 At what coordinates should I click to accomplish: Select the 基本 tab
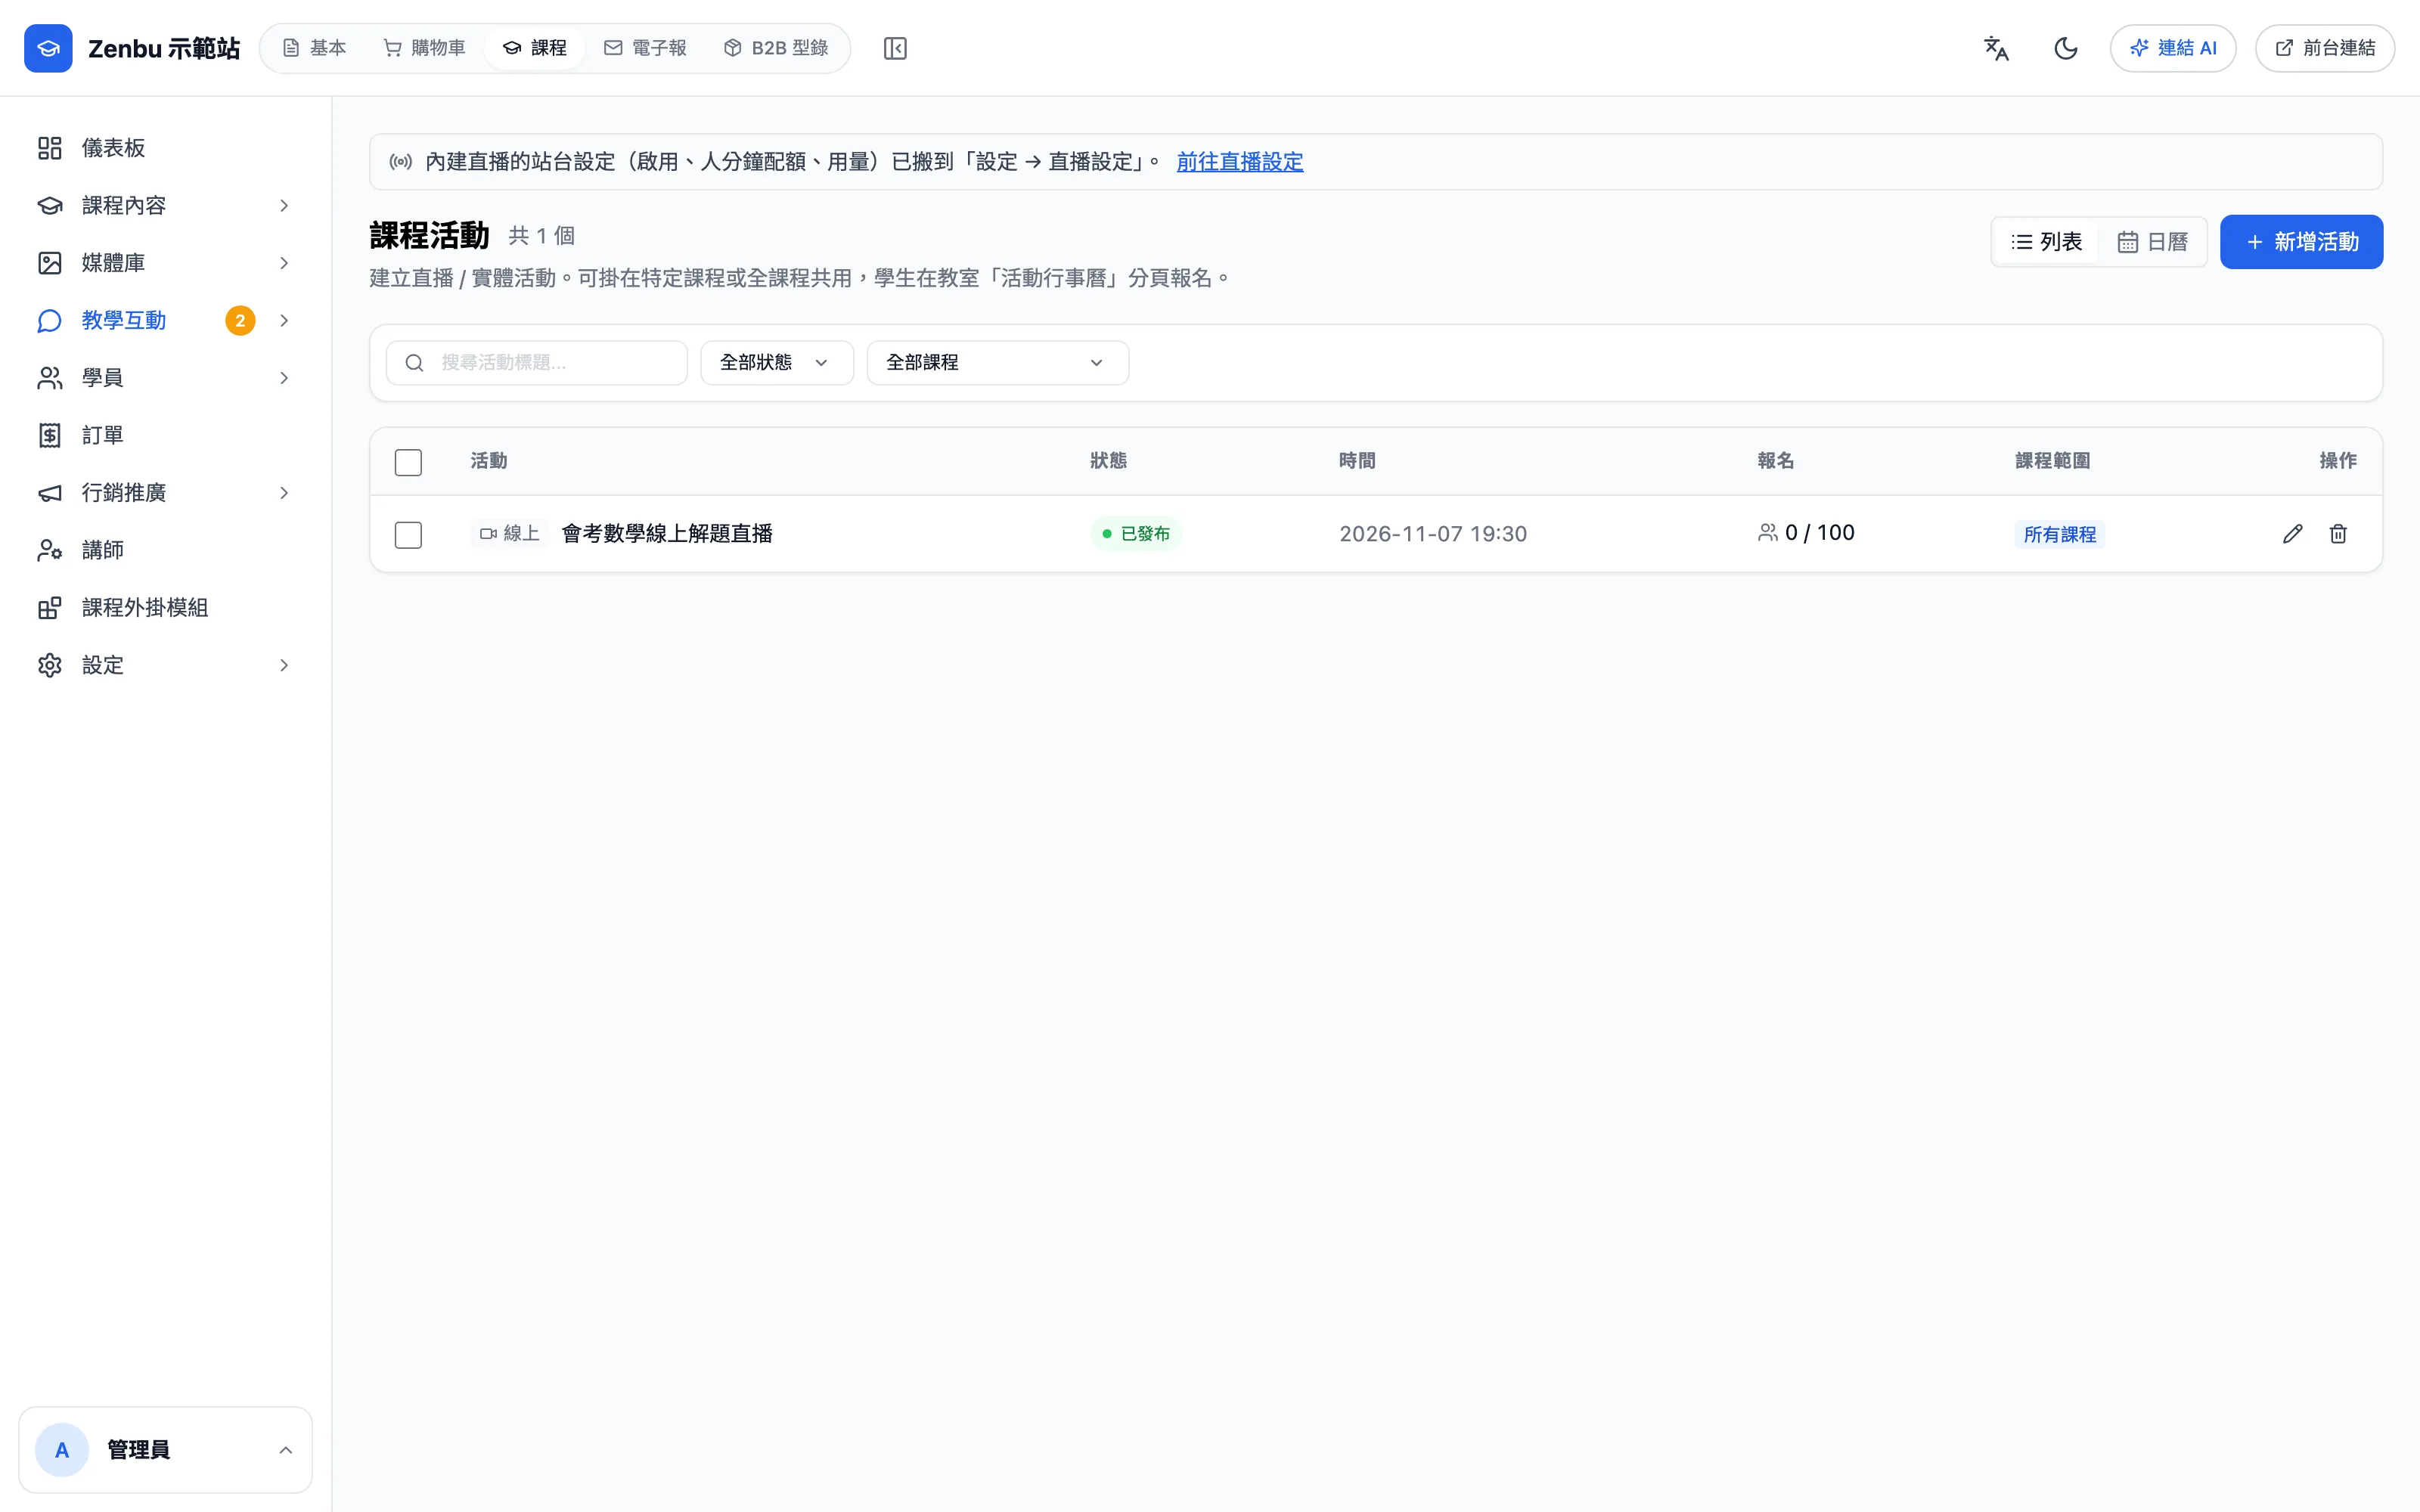[x=314, y=48]
